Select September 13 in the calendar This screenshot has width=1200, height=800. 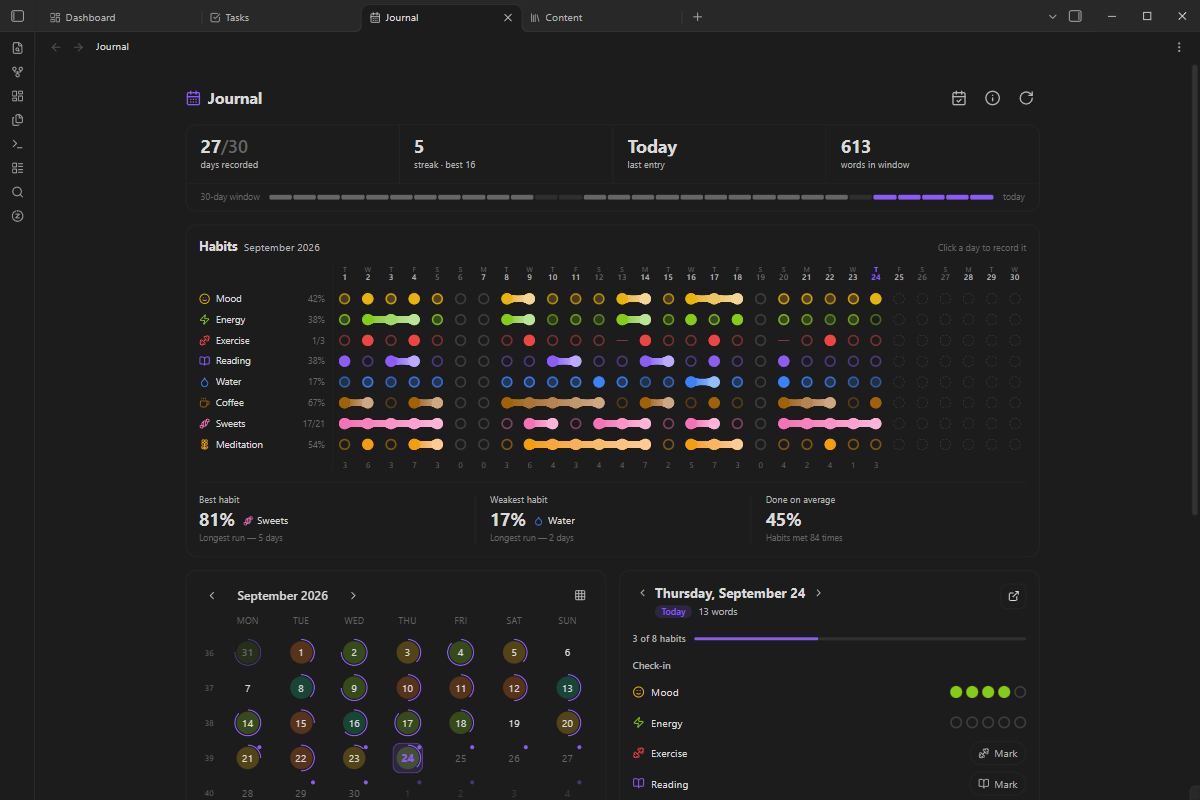[x=567, y=688]
